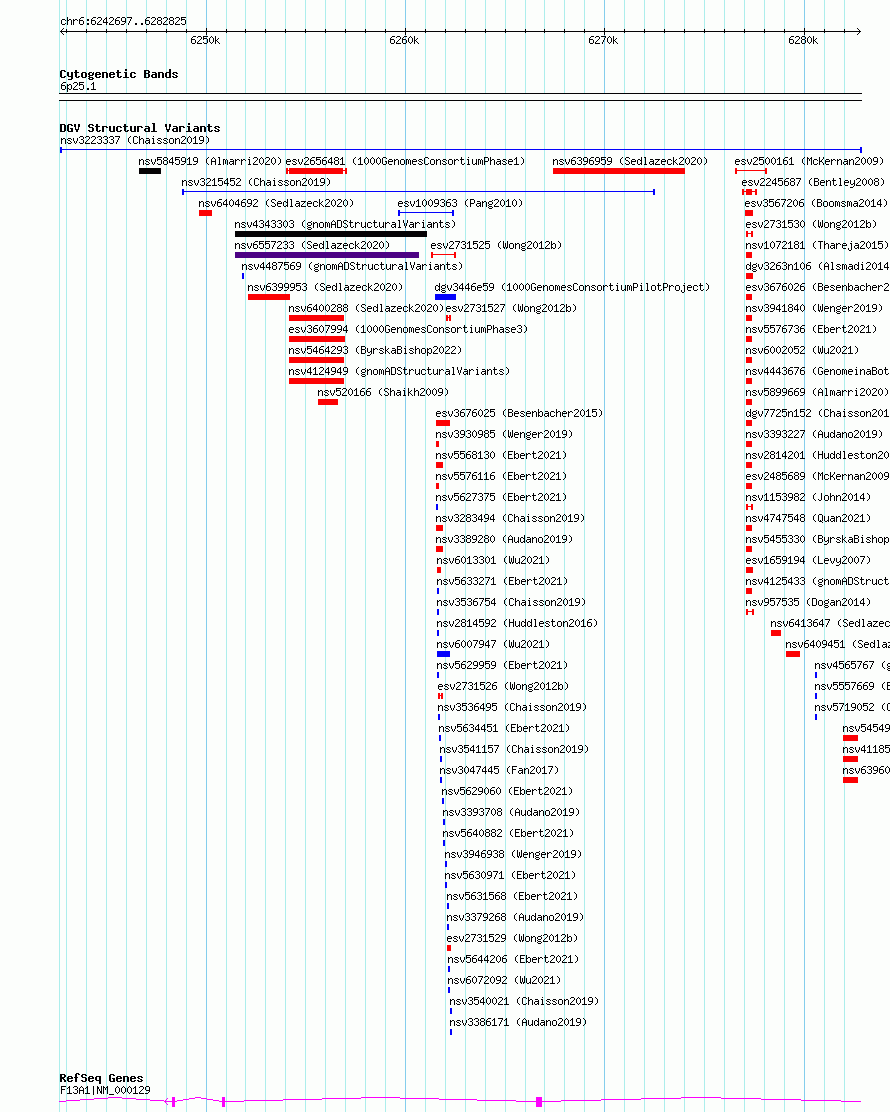Viewport: 890px width, 1112px height.
Task: Open nsv6400288 (Sedlazeck2020) variant
Action: 366,308
